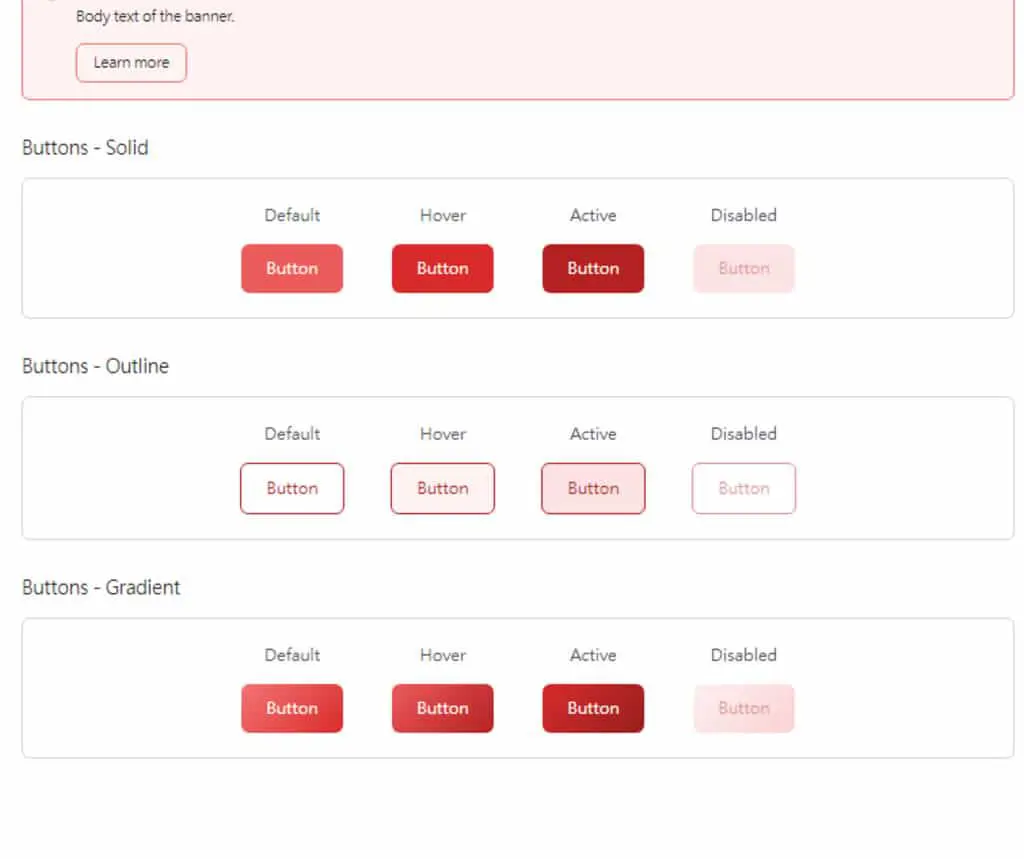1024x859 pixels.
Task: Click the Hover label in Outline section
Action: click(443, 434)
